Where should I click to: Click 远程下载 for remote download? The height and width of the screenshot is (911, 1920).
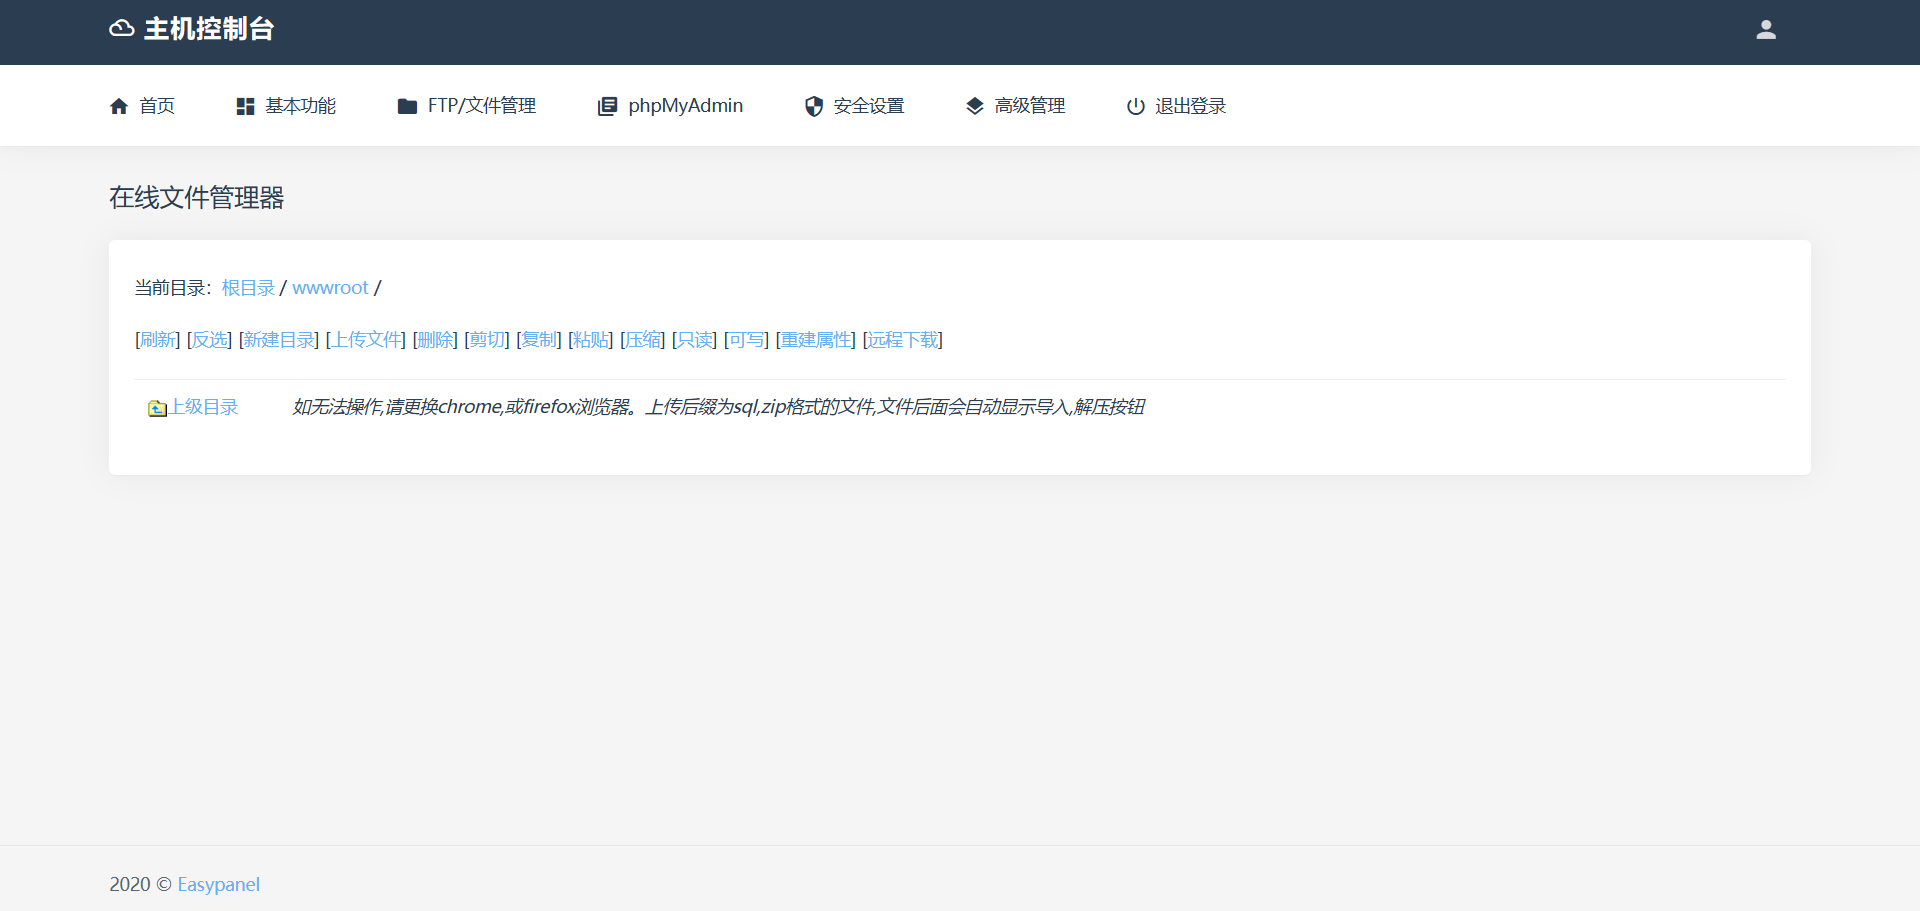pos(903,340)
